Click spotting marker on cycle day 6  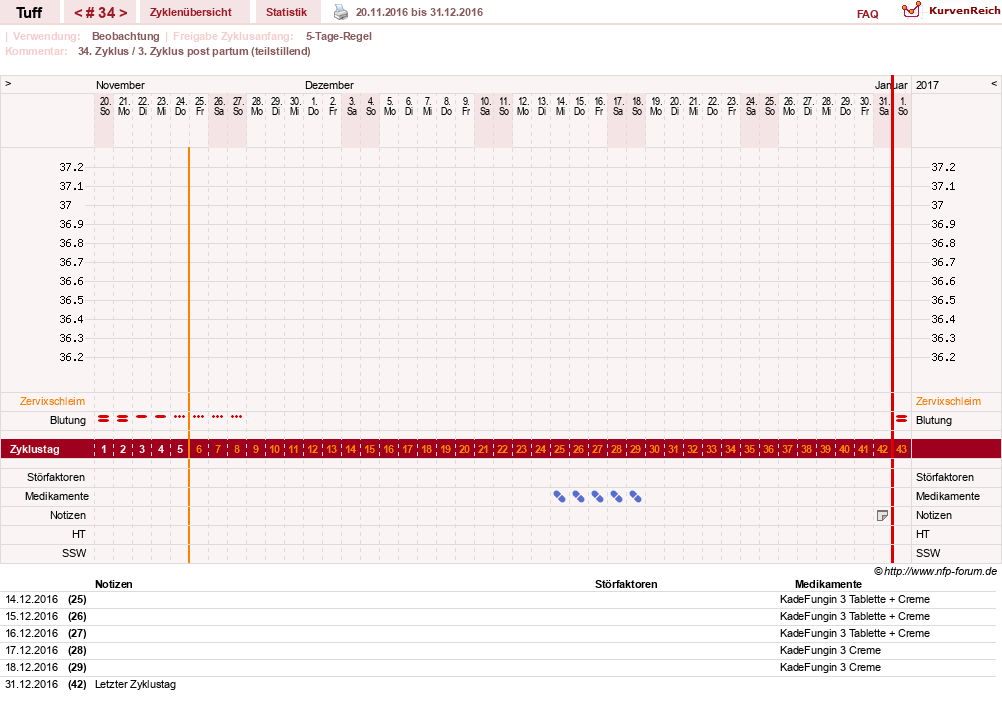click(199, 417)
